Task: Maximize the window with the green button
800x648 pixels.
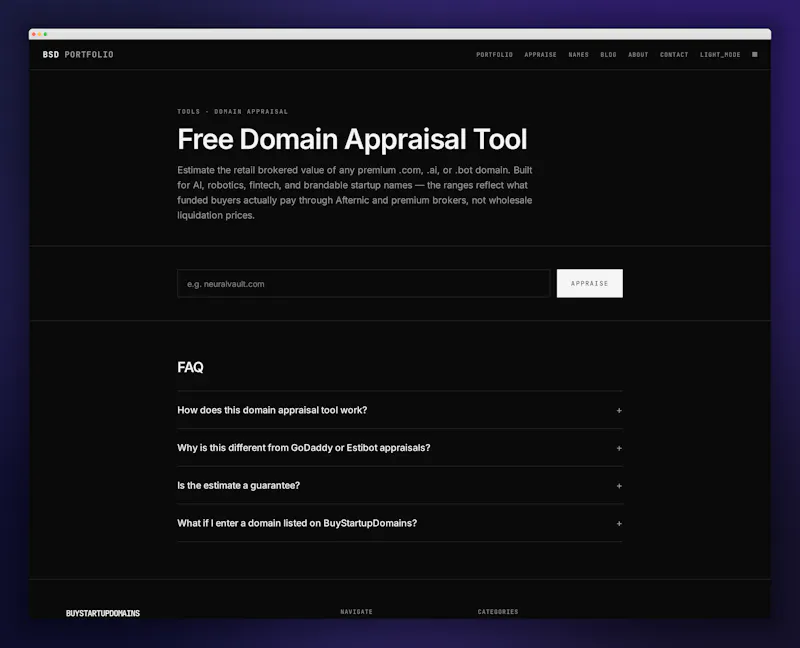Action: (45, 34)
